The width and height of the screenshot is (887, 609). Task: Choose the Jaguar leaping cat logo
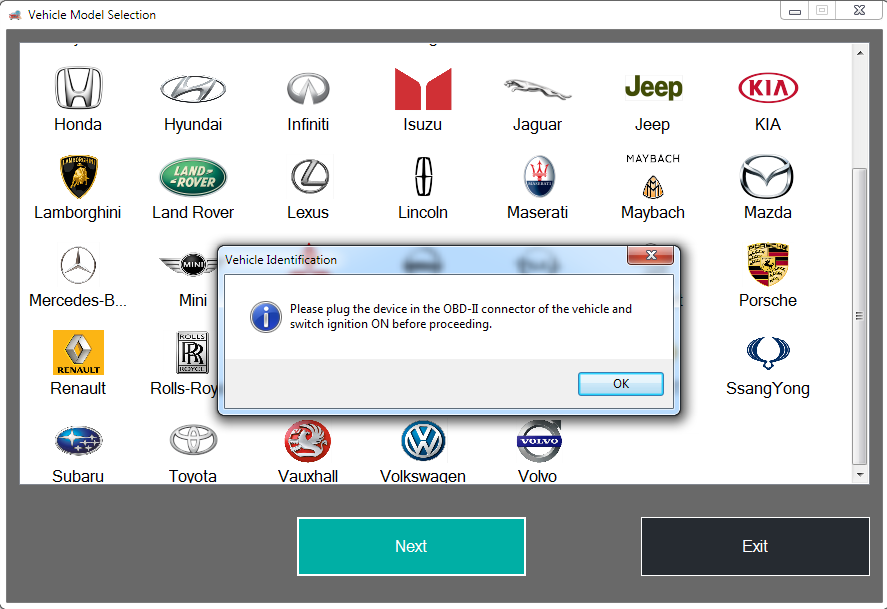click(x=537, y=89)
